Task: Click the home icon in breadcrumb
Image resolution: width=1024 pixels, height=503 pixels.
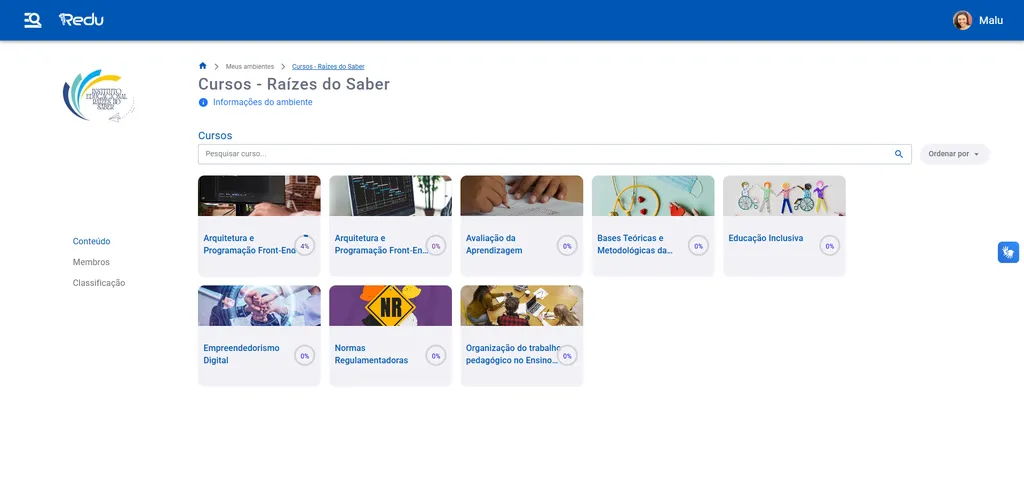Action: (x=203, y=66)
